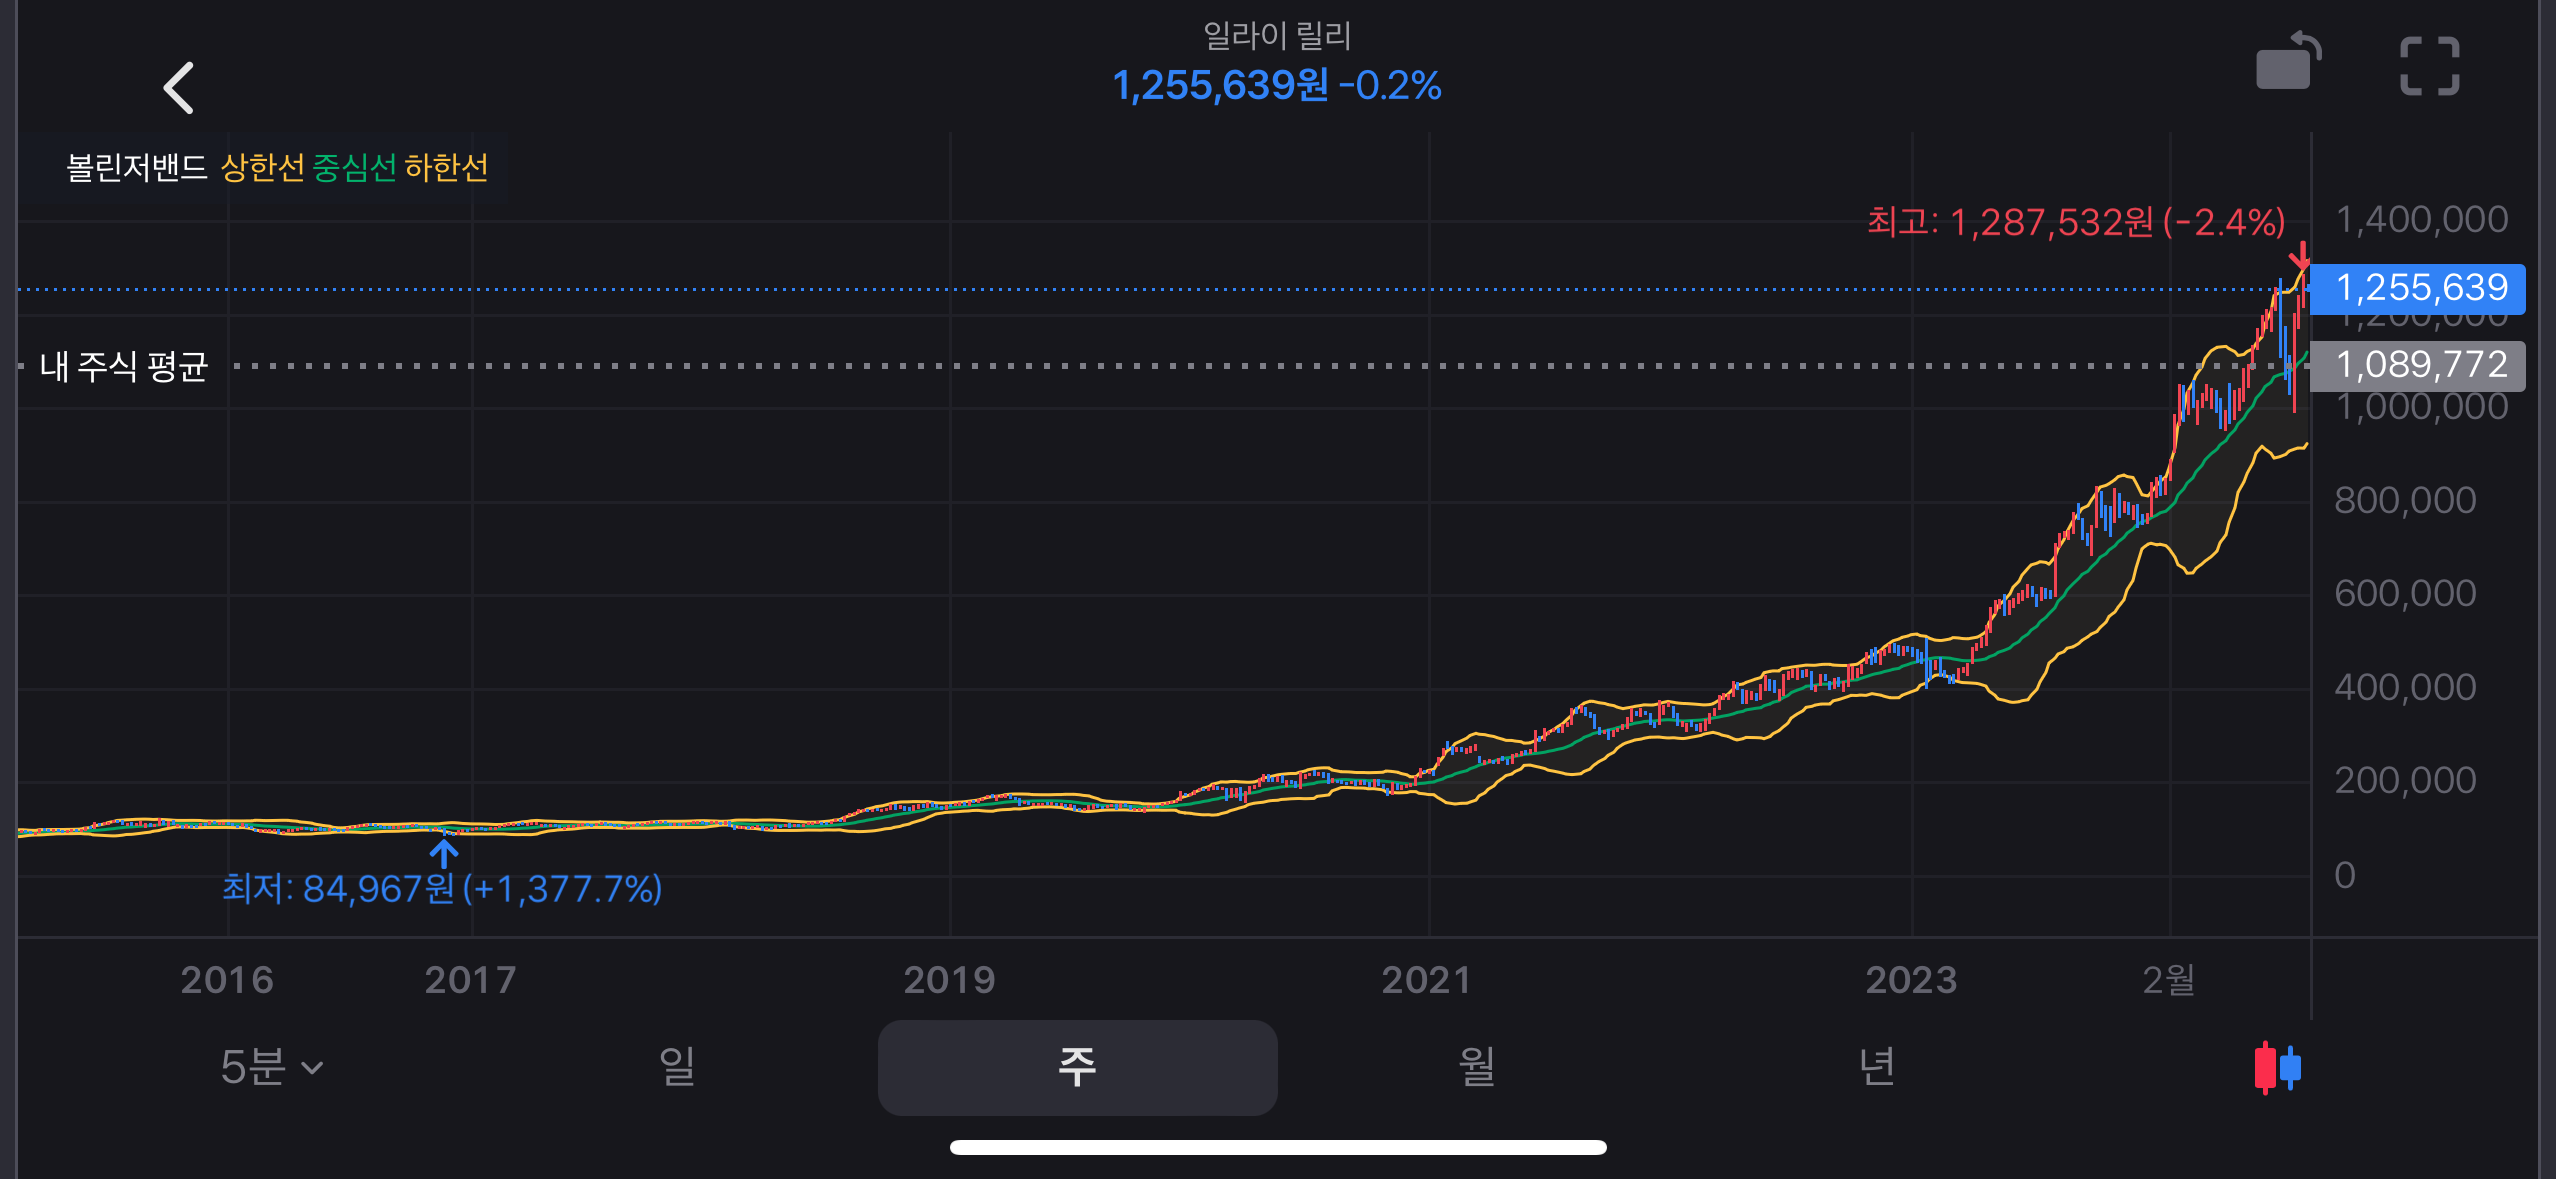Tap the 최고: 1,287,532원 high label
The width and height of the screenshot is (2556, 1179).
pos(2076,222)
